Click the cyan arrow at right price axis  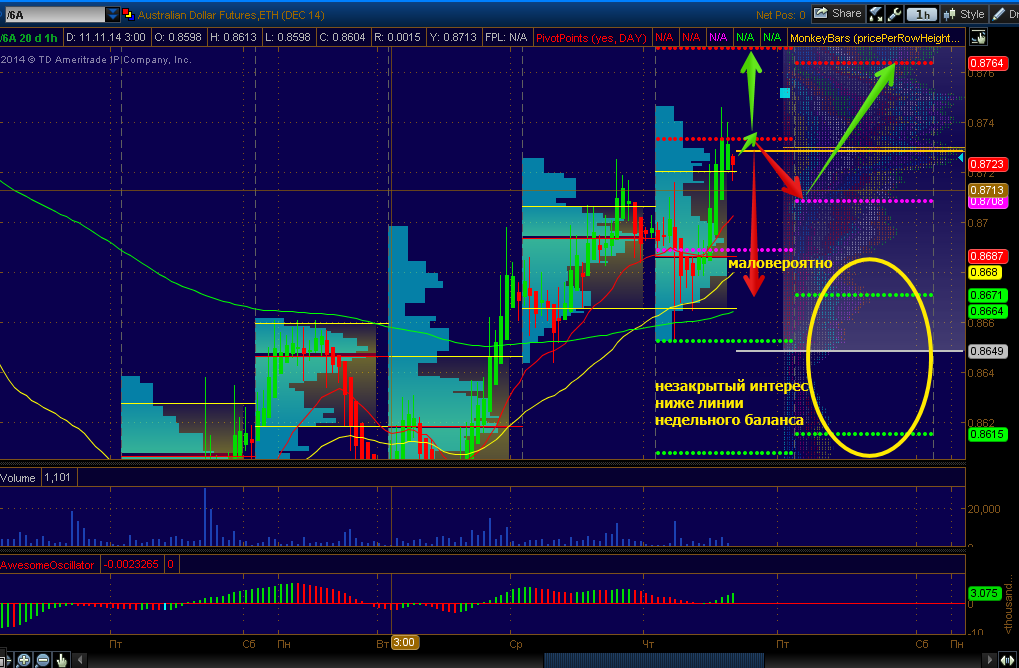coord(961,157)
